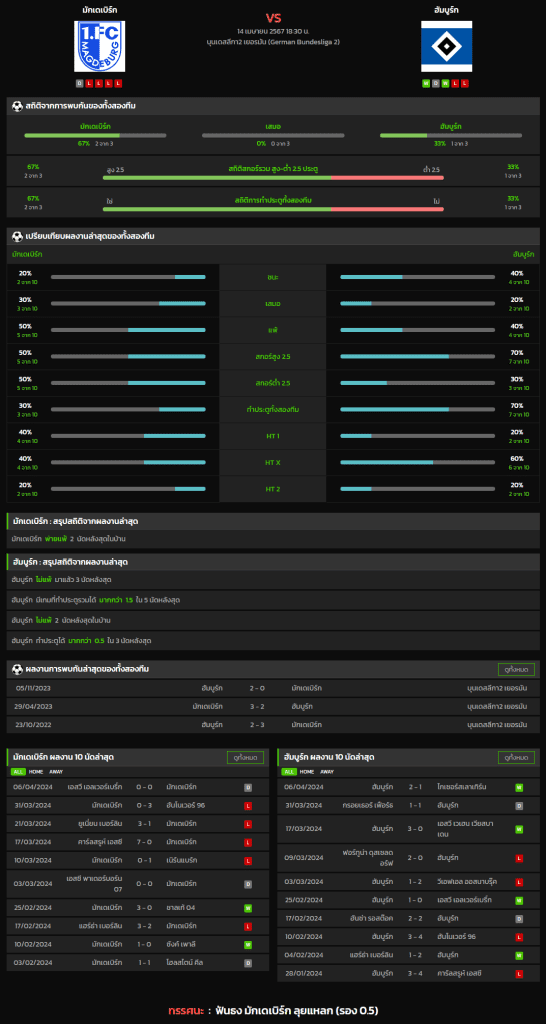Select ALL tab in Magdeburg last 10 matches
Screen dimensions: 546x1024
pyautogui.click(x=17, y=772)
